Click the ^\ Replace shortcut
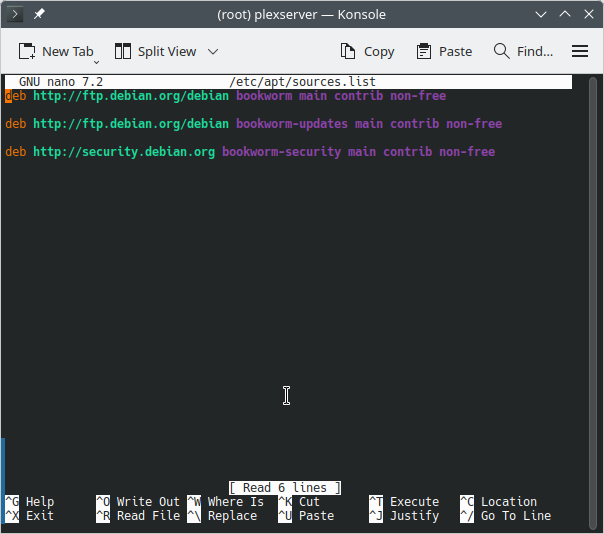 pyautogui.click(x=222, y=516)
